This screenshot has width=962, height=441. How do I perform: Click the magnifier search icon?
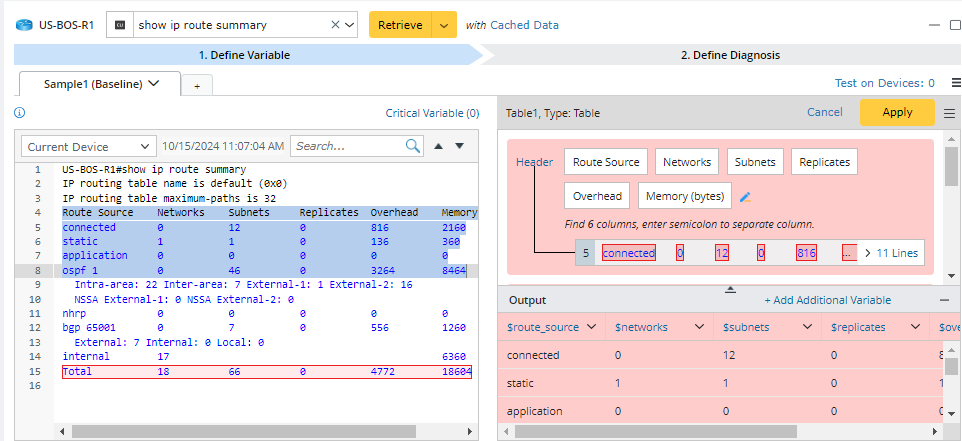(x=413, y=146)
